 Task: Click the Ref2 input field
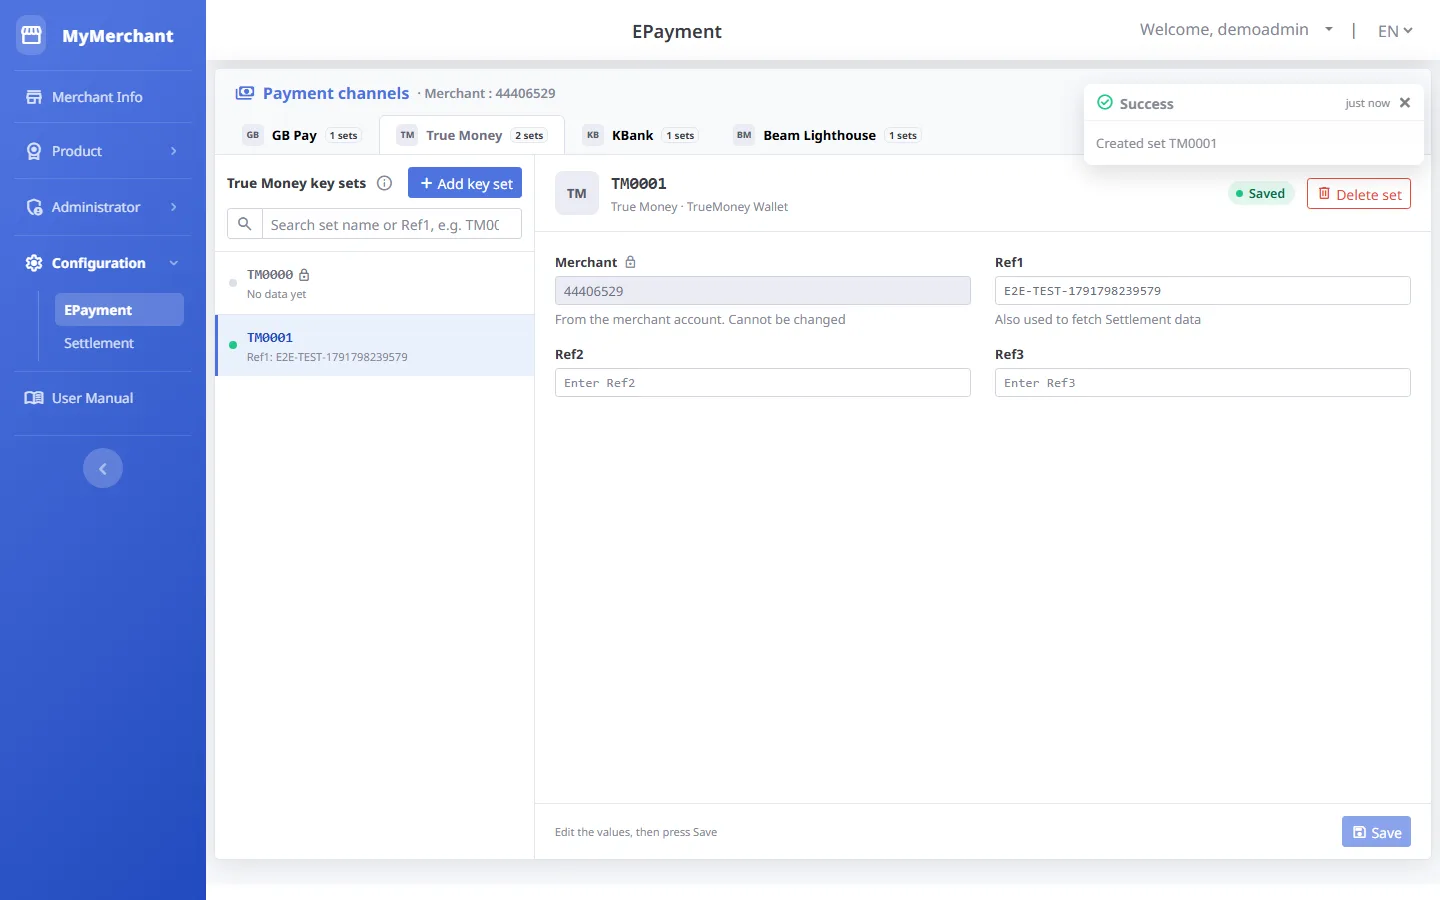[763, 383]
